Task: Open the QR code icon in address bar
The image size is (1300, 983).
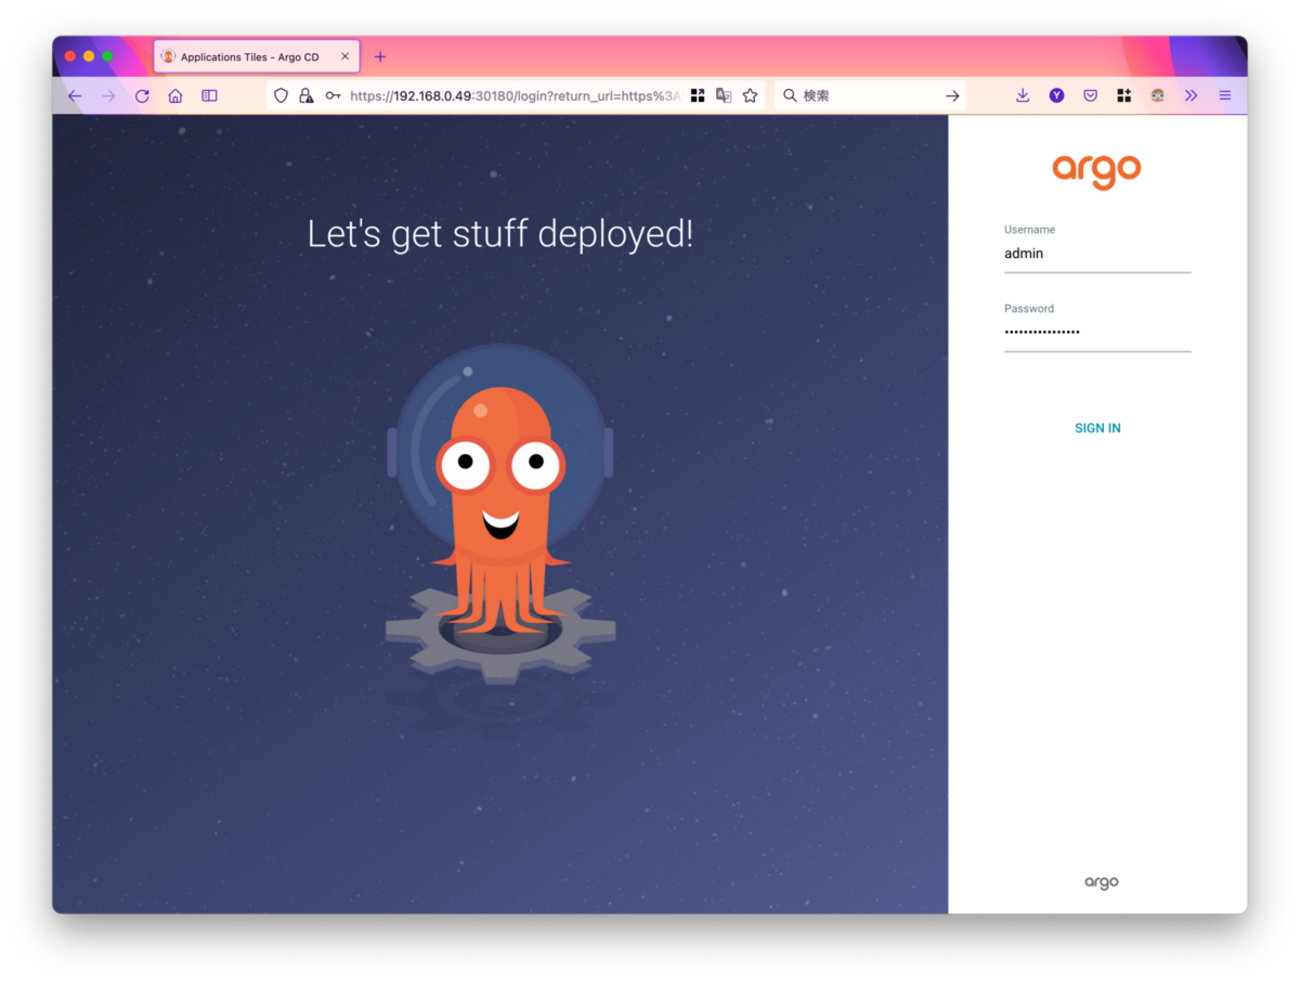Action: pos(698,96)
